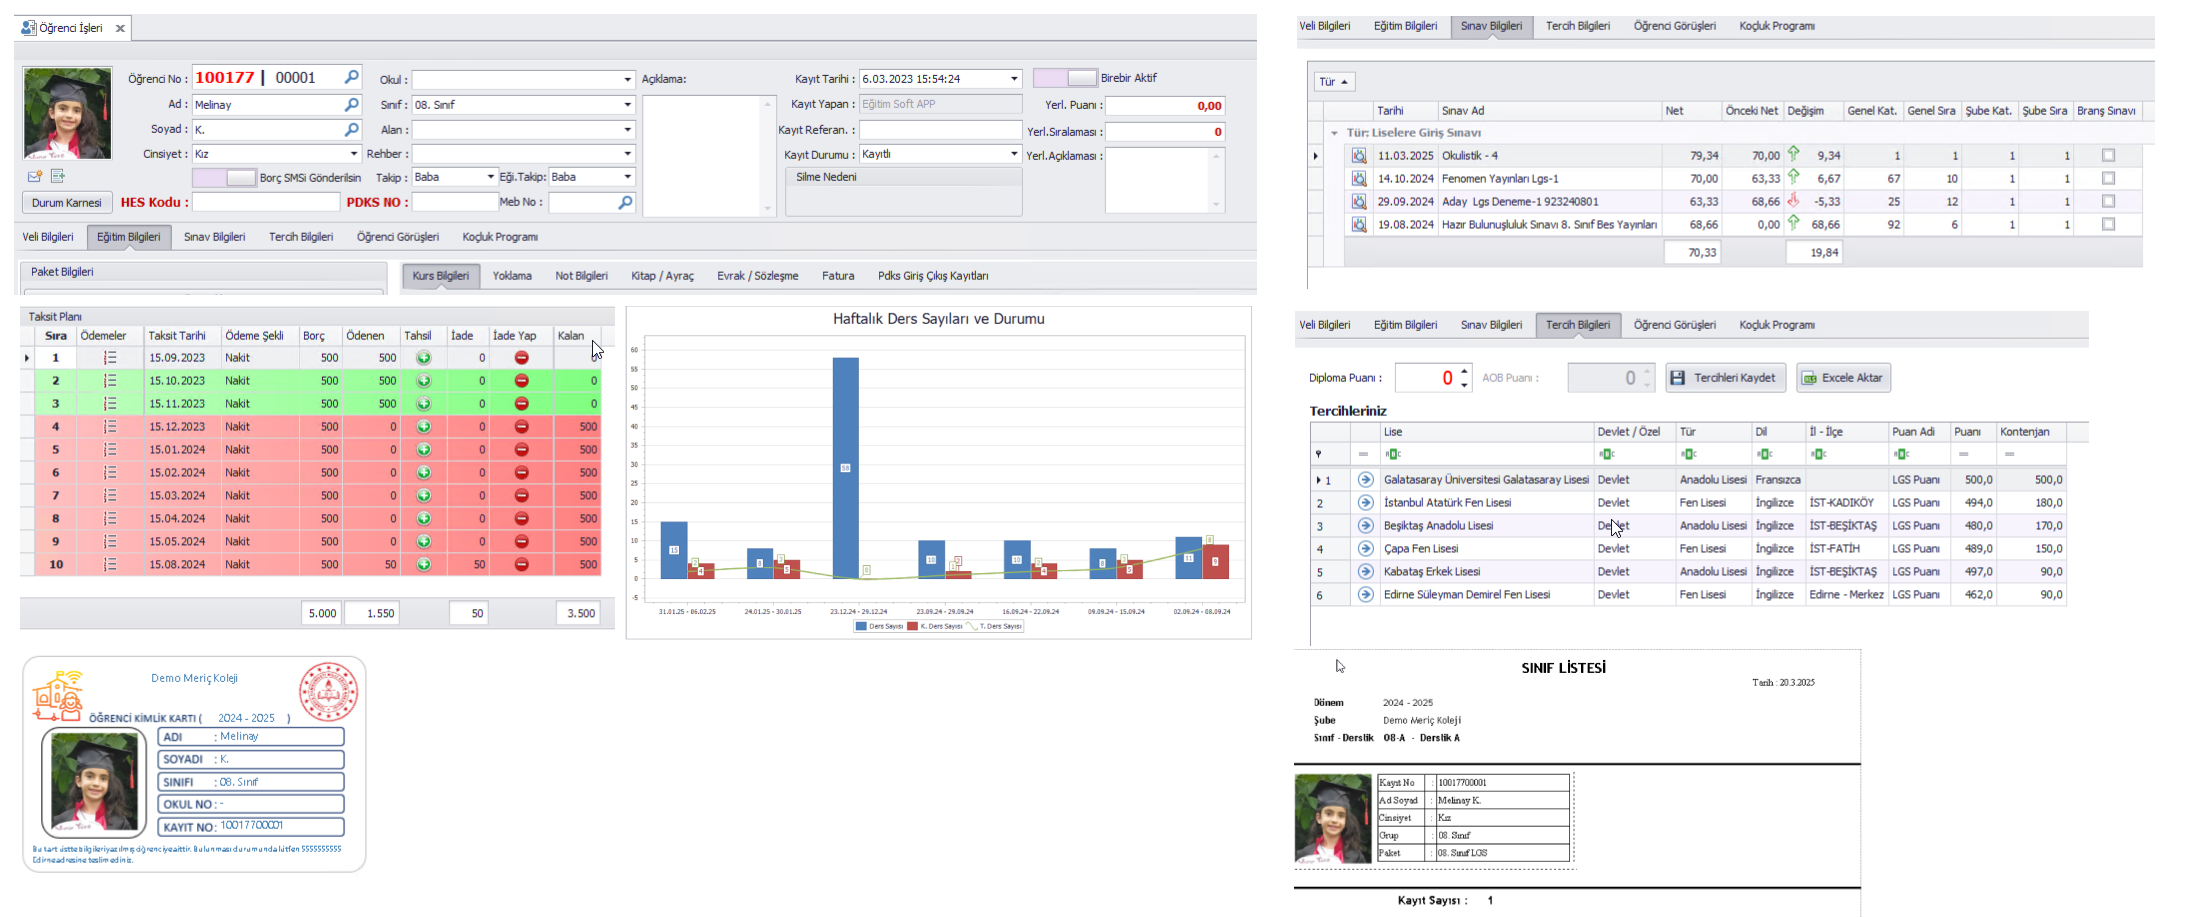Screen dimensions: 2197x917
Task: Click arrow icon for Galatasaray Lisesi preference
Action: (x=1366, y=479)
